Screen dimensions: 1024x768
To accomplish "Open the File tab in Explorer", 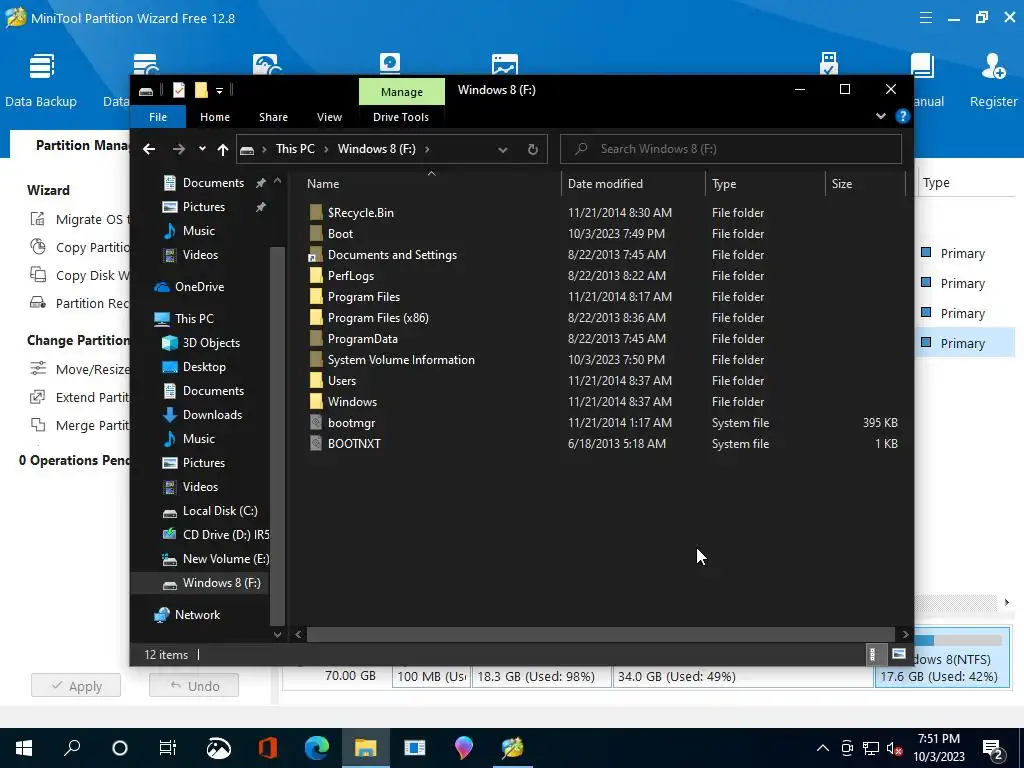I will point(158,117).
